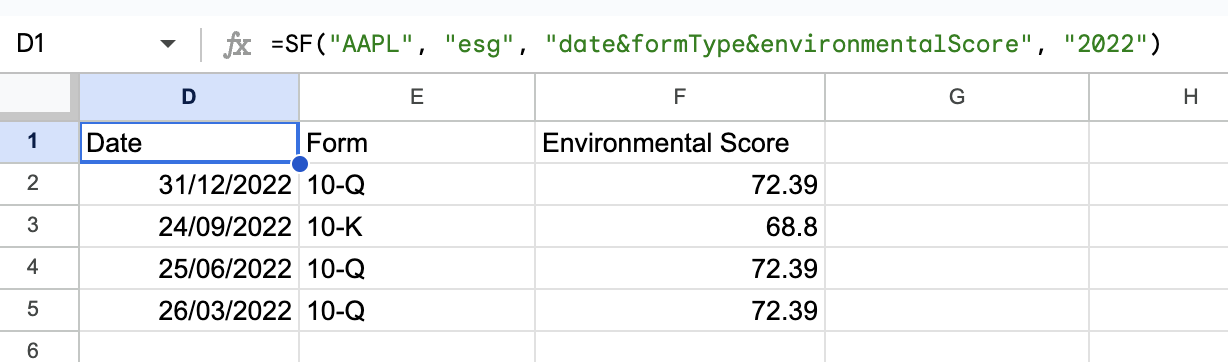The width and height of the screenshot is (1228, 362).
Task: Select column F header
Action: click(x=680, y=97)
